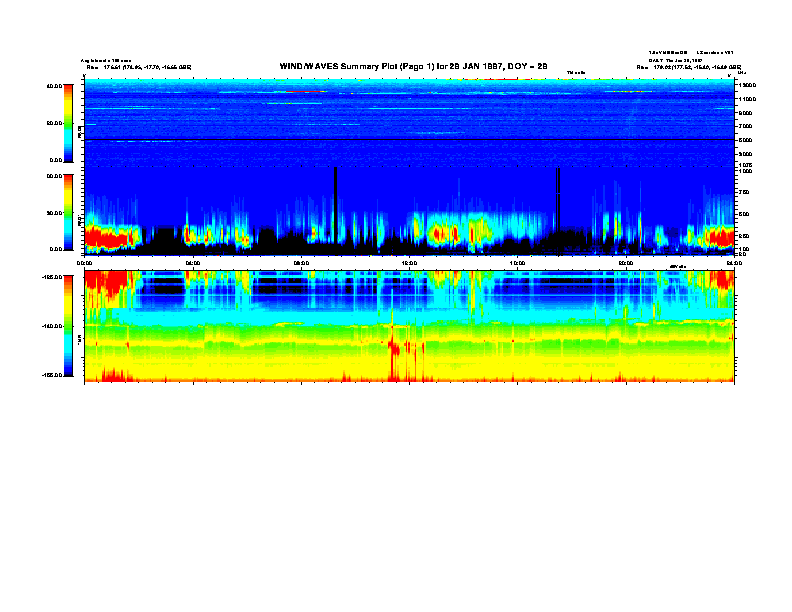Screen dimensions: 792x612
Task: Click the middle panel's color scale bar
Action: [68, 211]
